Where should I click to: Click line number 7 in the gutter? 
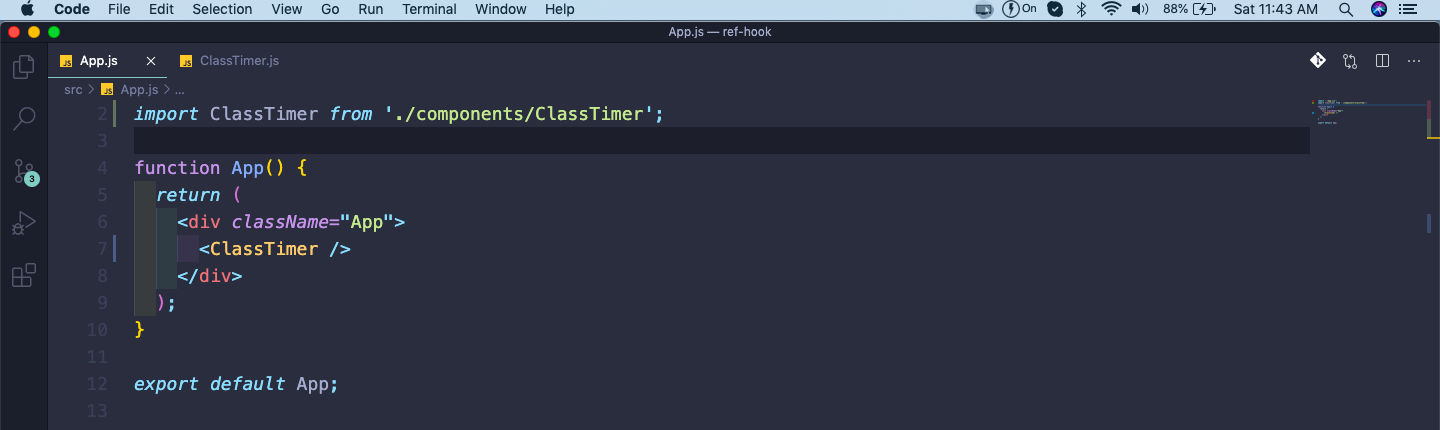pyautogui.click(x=102, y=248)
